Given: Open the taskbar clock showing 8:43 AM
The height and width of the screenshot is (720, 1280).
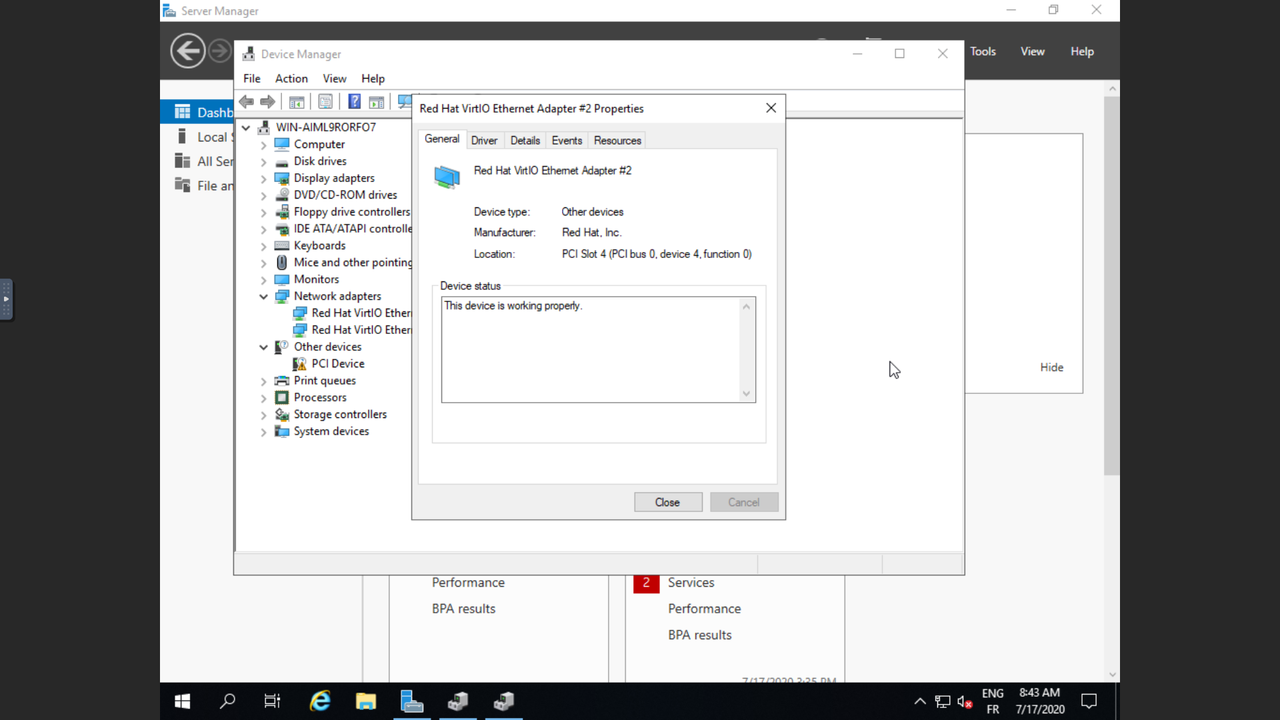Looking at the screenshot, I should pyautogui.click(x=1040, y=701).
